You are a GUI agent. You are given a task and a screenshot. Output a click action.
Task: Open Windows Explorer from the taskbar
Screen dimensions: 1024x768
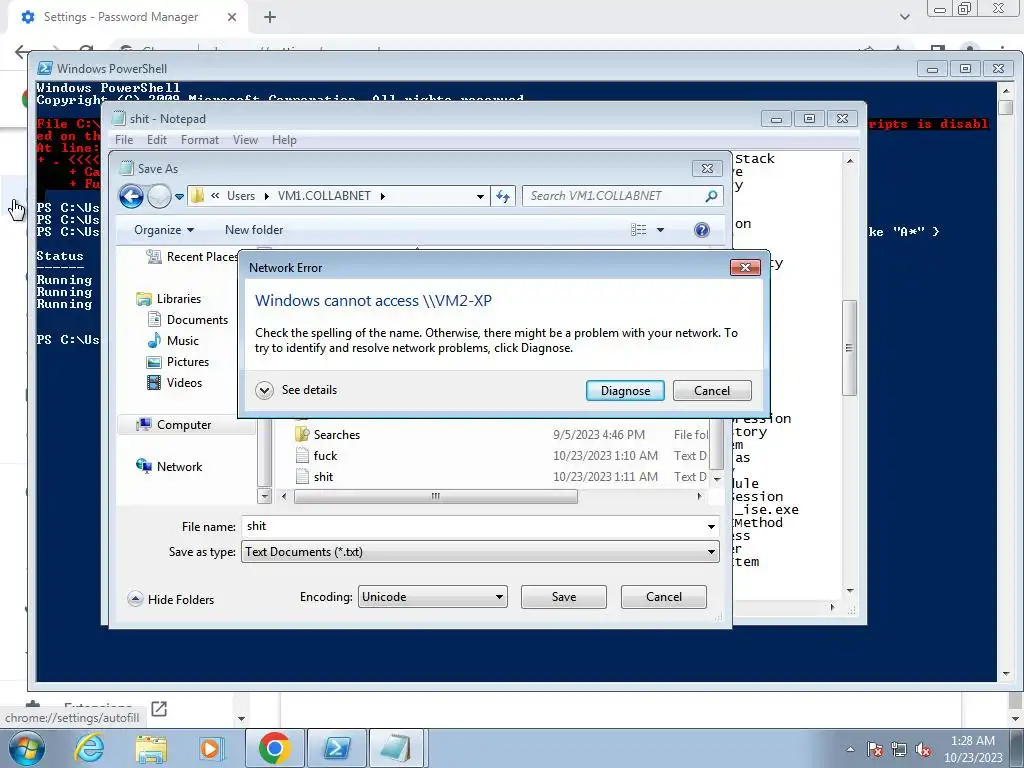tap(151, 749)
